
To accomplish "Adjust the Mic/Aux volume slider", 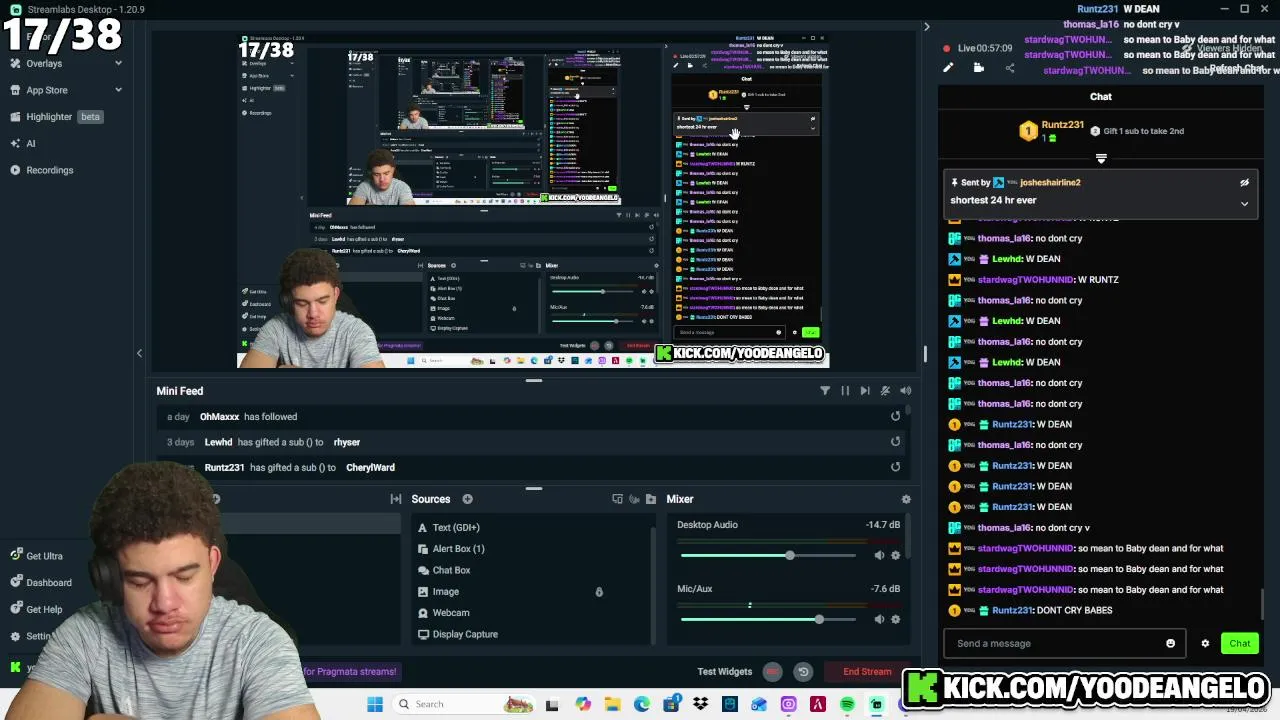I will click(x=767, y=619).
